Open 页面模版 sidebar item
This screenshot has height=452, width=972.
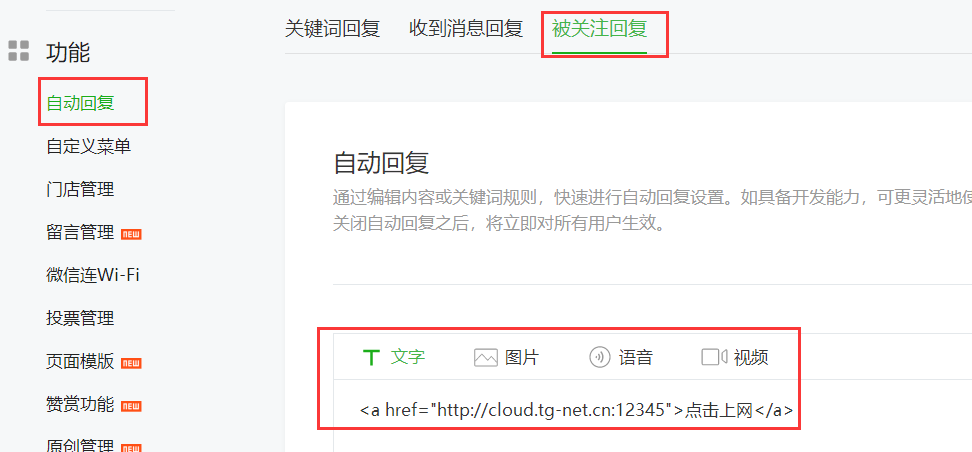[x=81, y=361]
